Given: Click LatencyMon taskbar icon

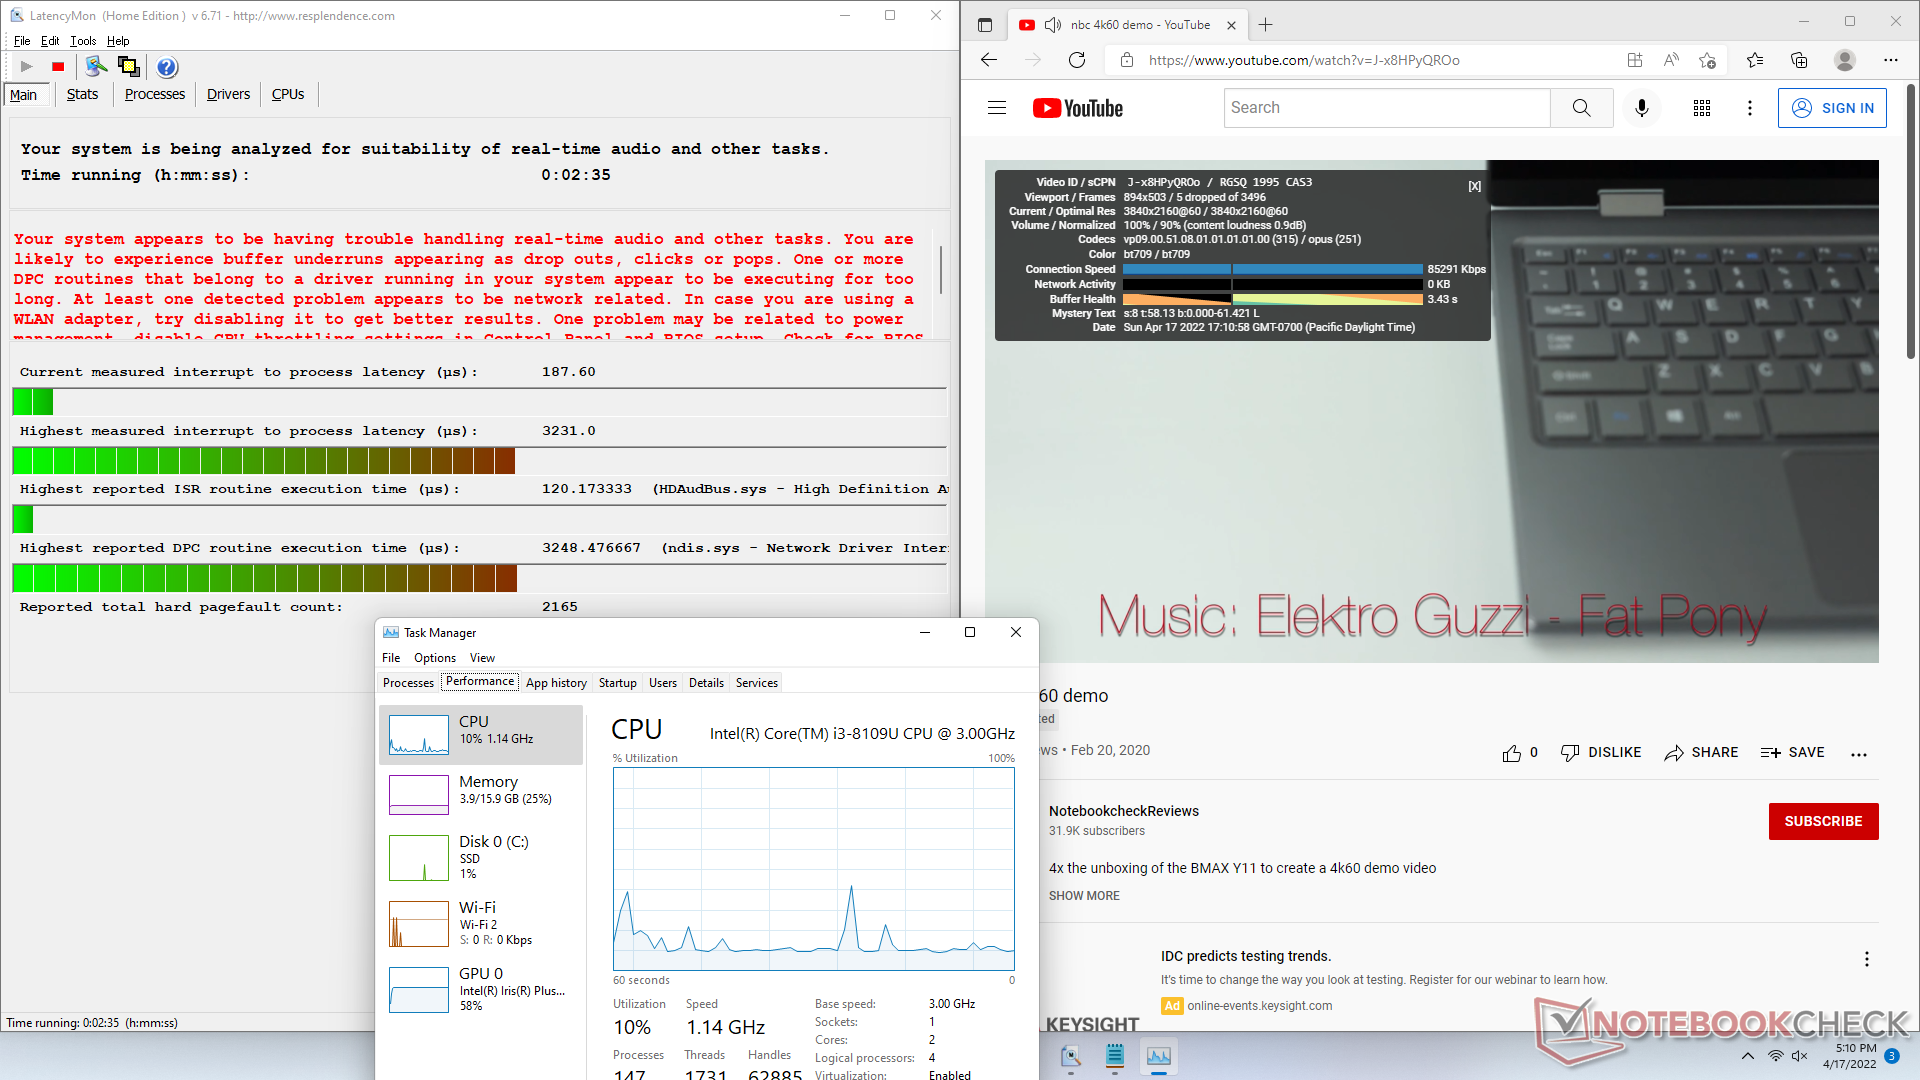Looking at the screenshot, I should [1071, 1056].
